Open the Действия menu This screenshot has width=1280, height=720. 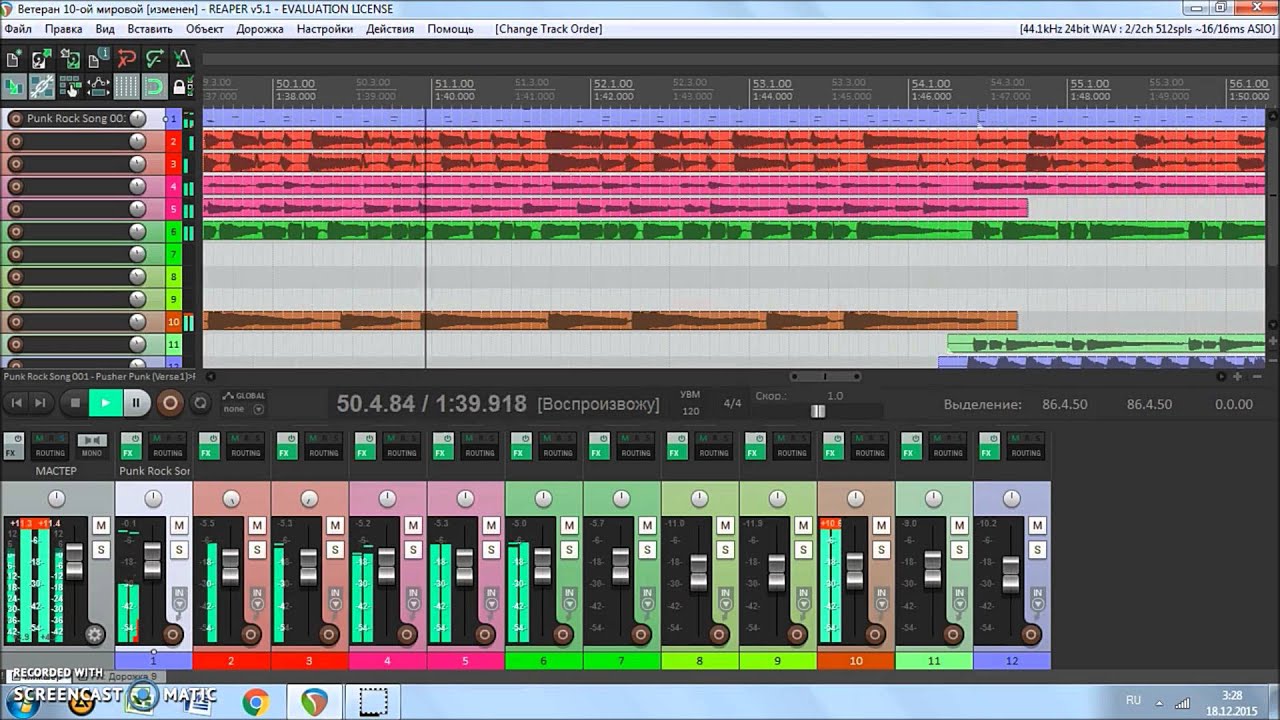pyautogui.click(x=390, y=29)
